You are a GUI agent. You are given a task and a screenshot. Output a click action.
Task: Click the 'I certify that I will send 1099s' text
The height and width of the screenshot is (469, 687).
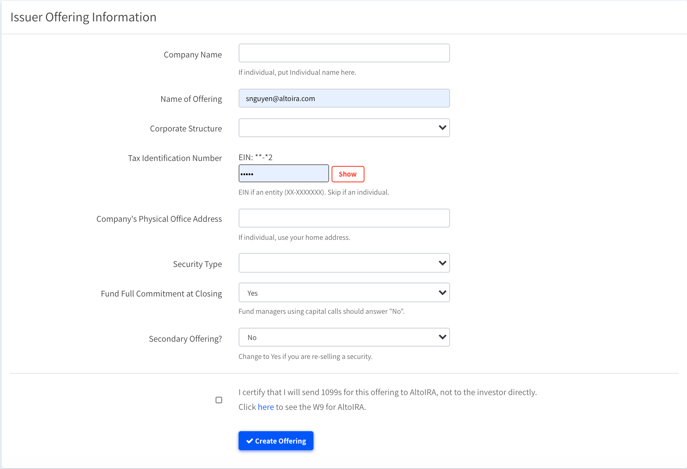pos(388,392)
